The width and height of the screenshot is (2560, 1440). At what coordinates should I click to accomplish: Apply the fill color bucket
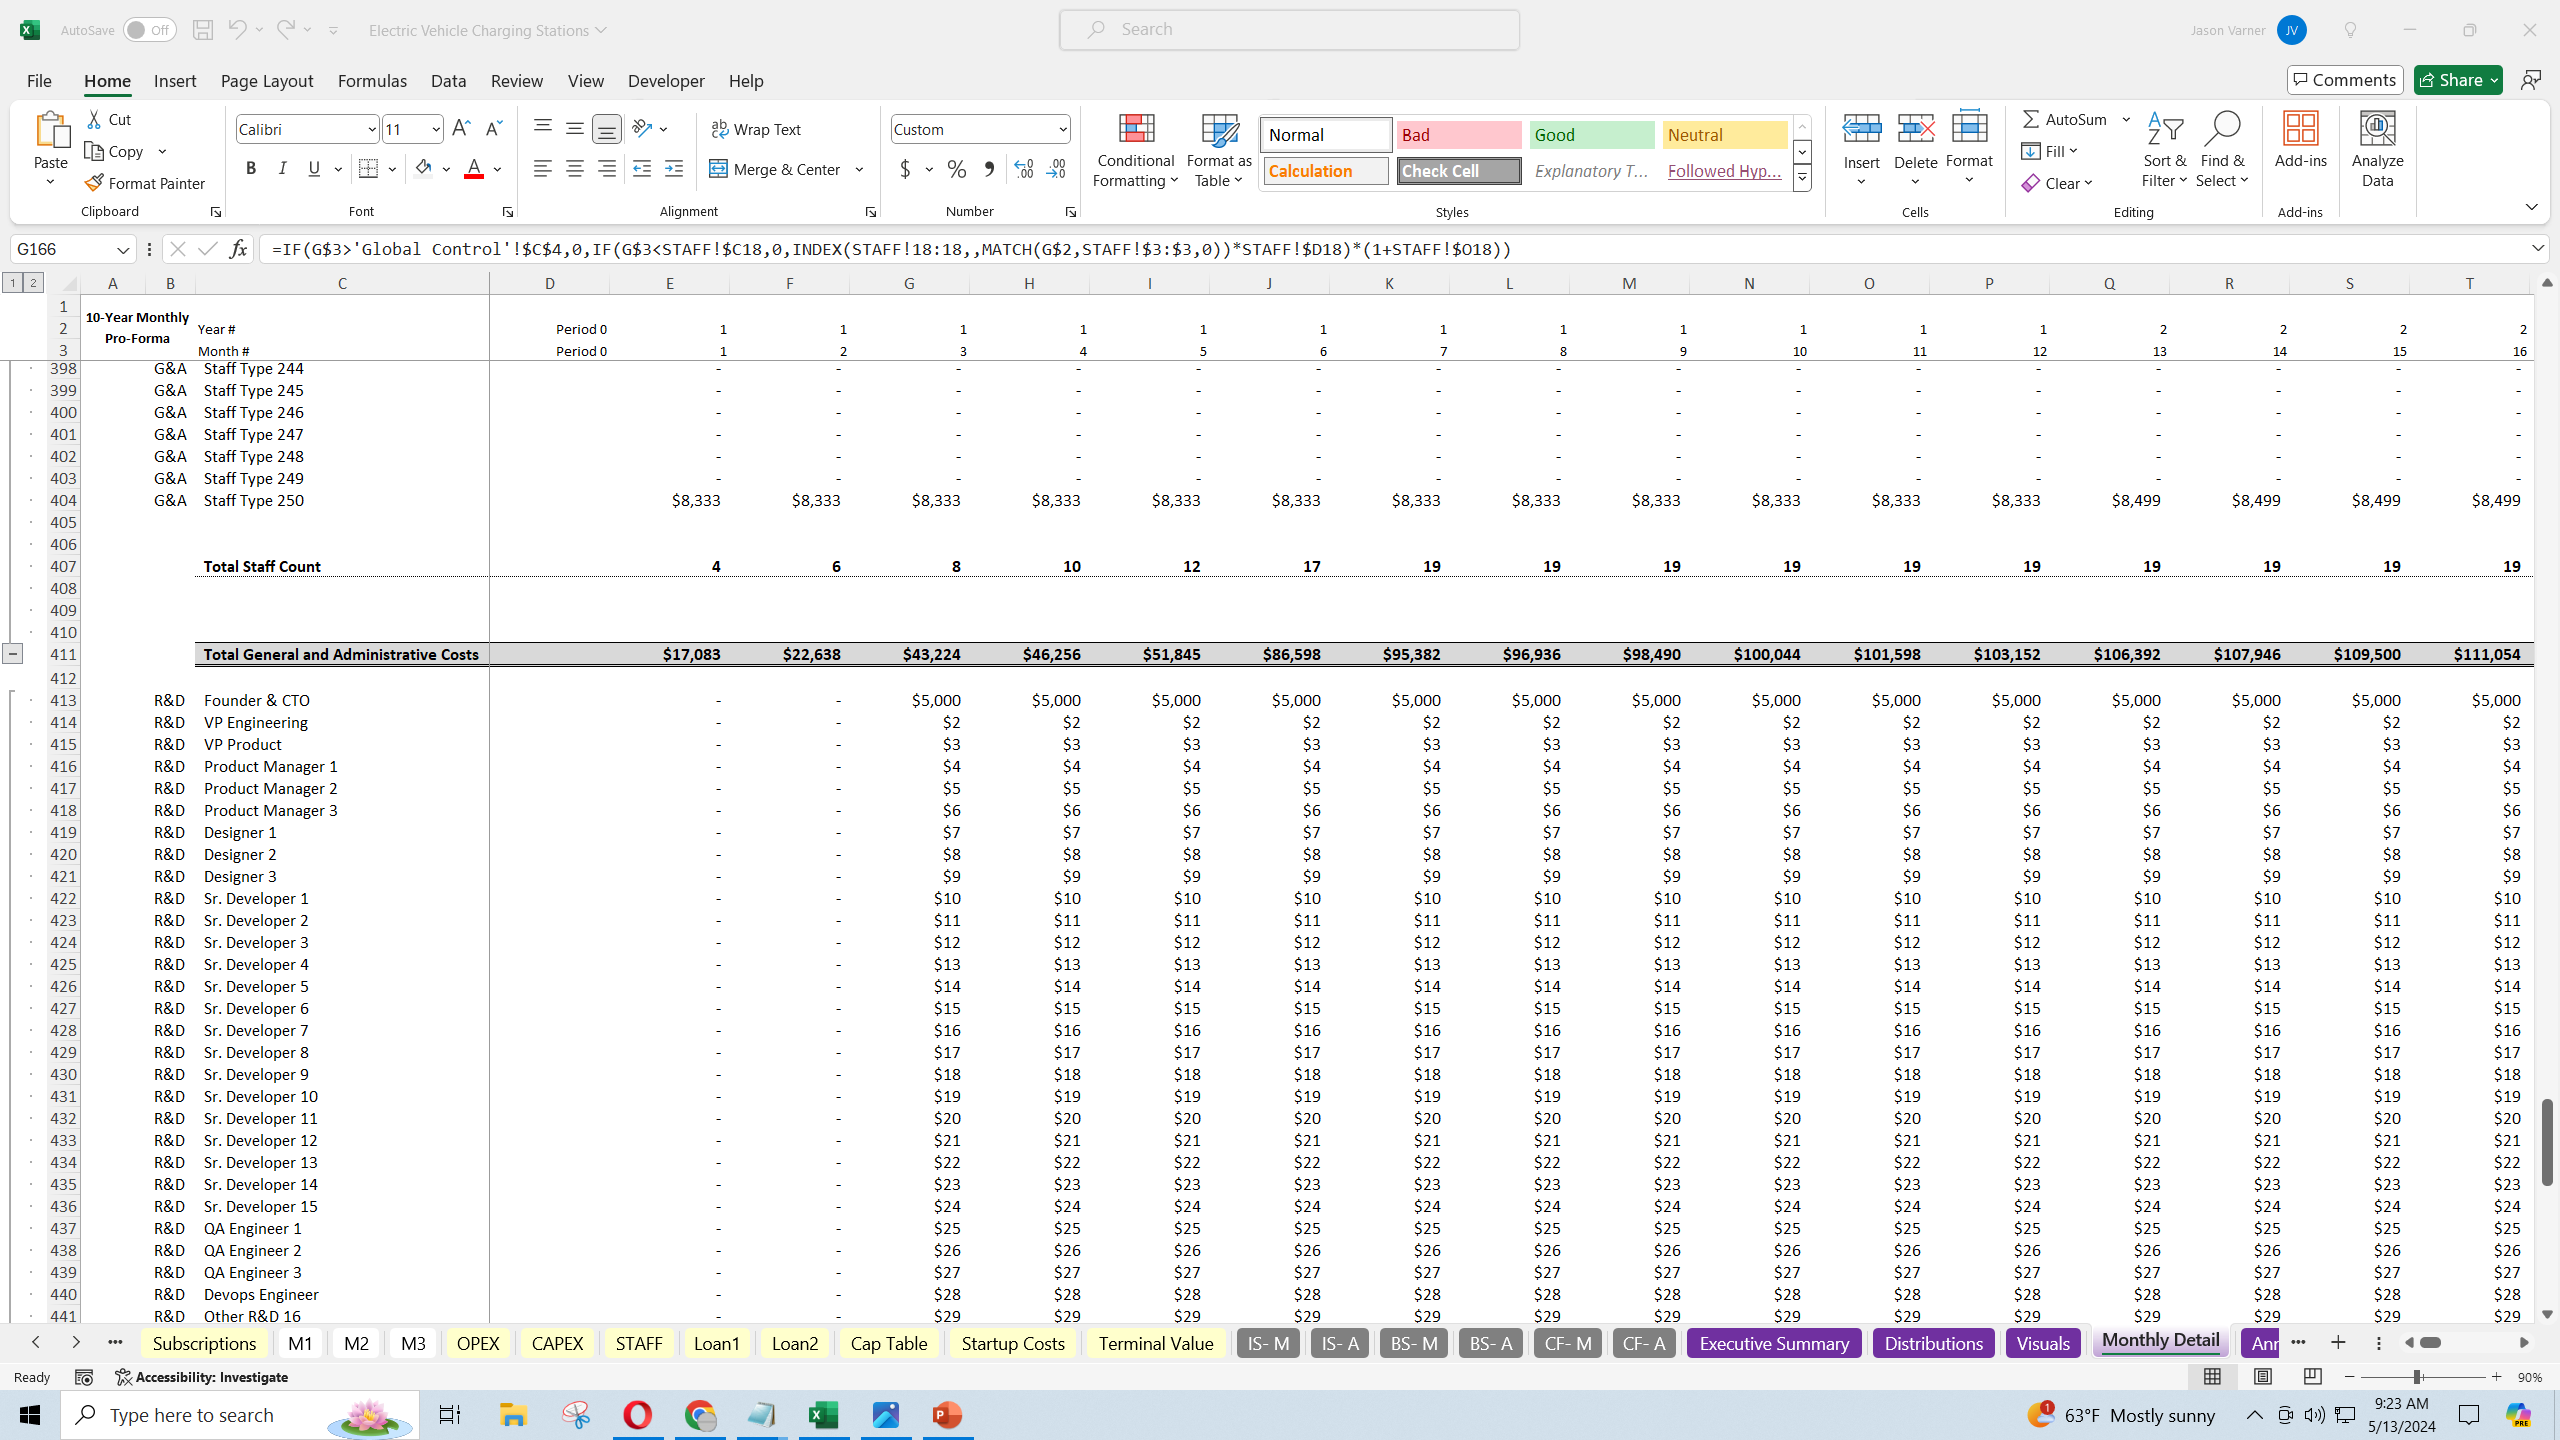point(423,169)
